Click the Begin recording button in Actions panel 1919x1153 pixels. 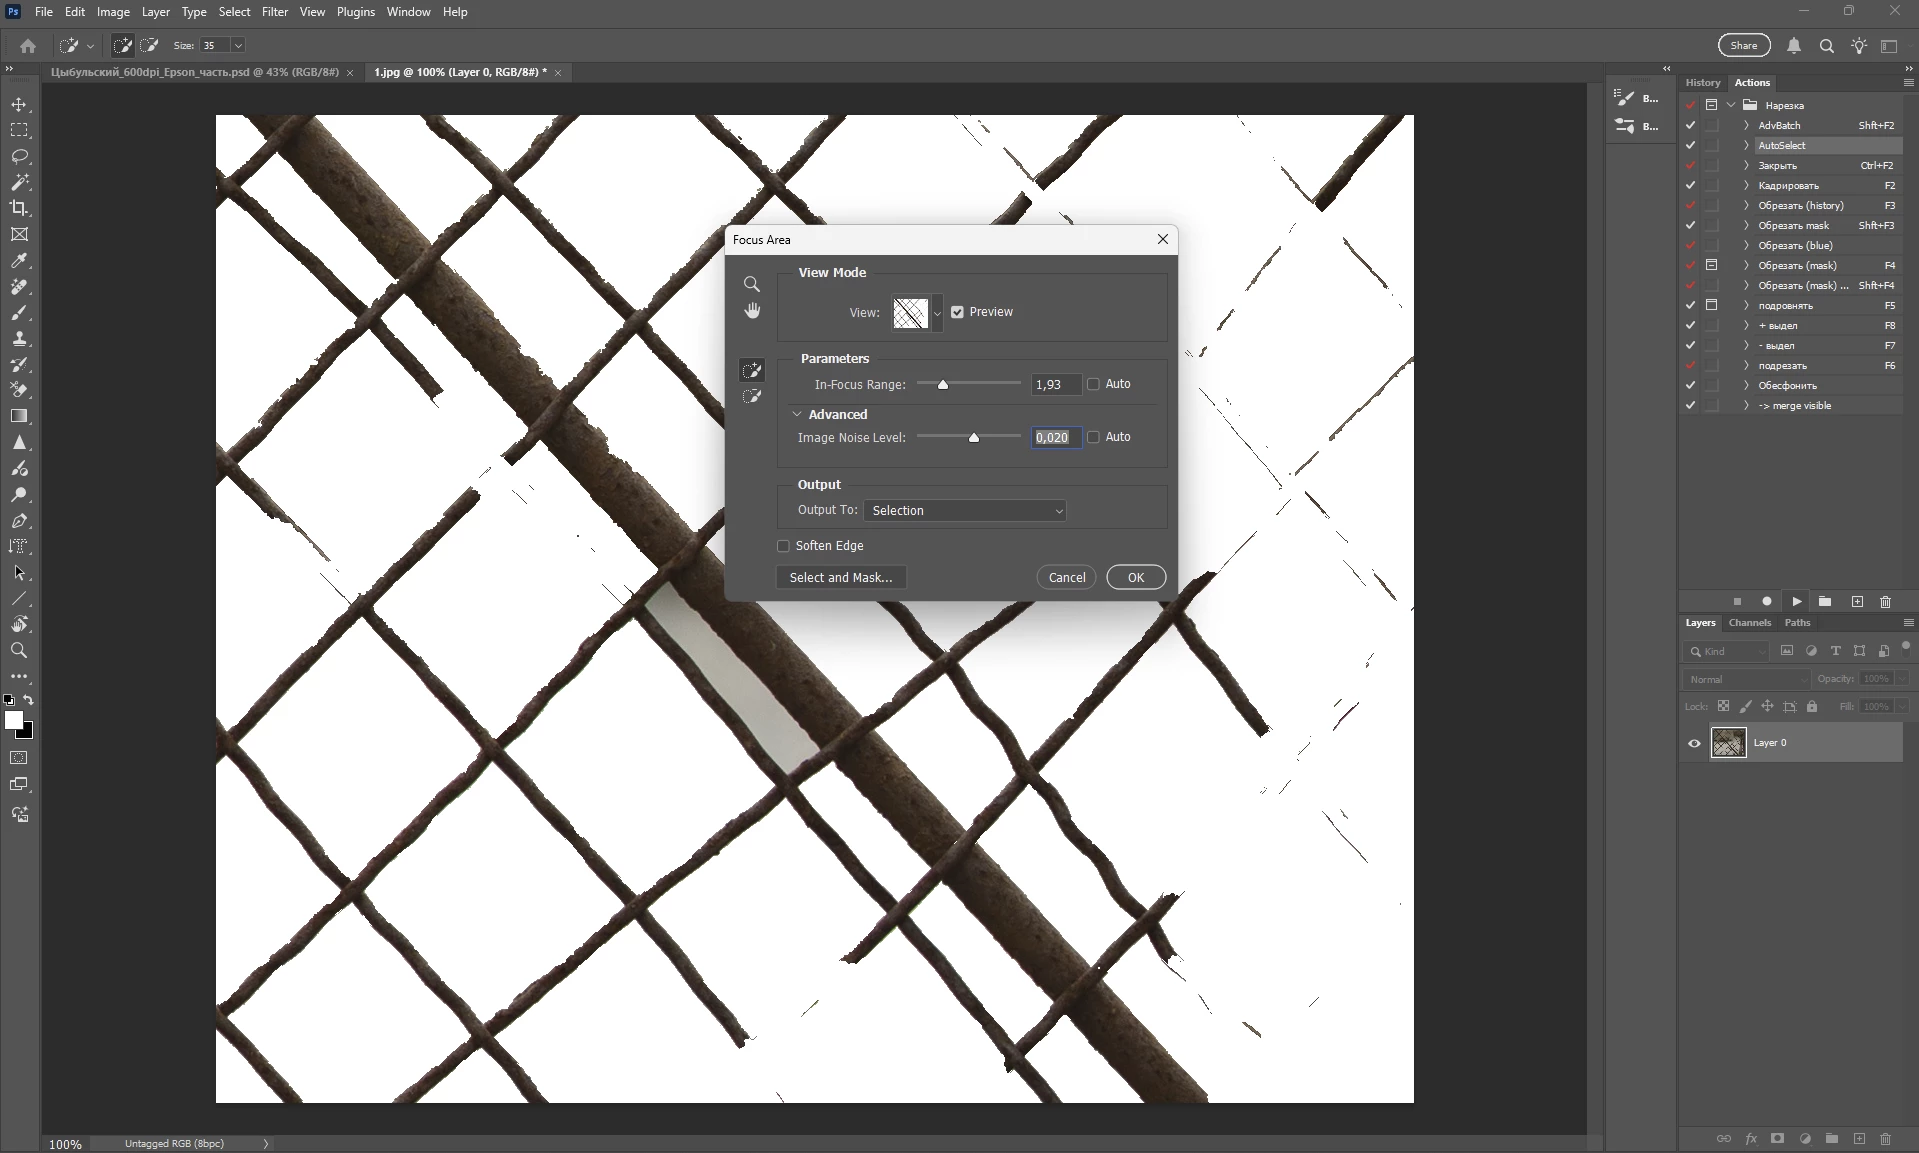pyautogui.click(x=1767, y=602)
